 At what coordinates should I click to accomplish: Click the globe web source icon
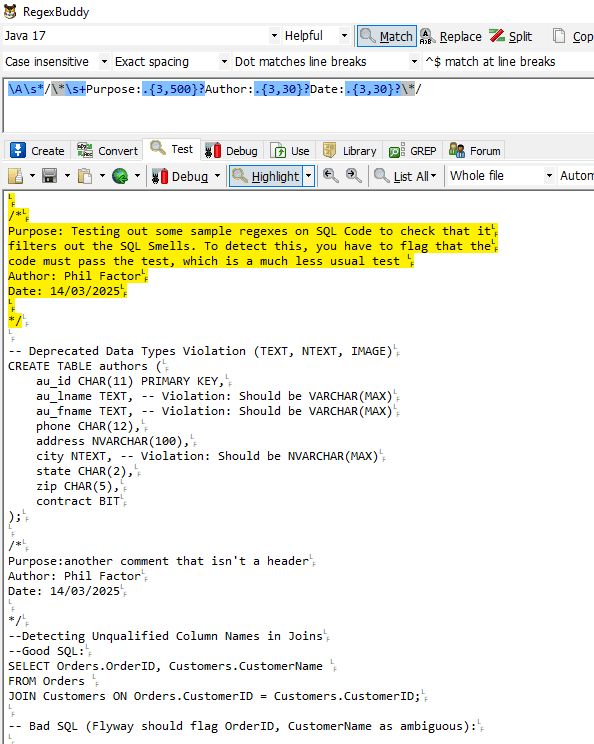click(120, 176)
